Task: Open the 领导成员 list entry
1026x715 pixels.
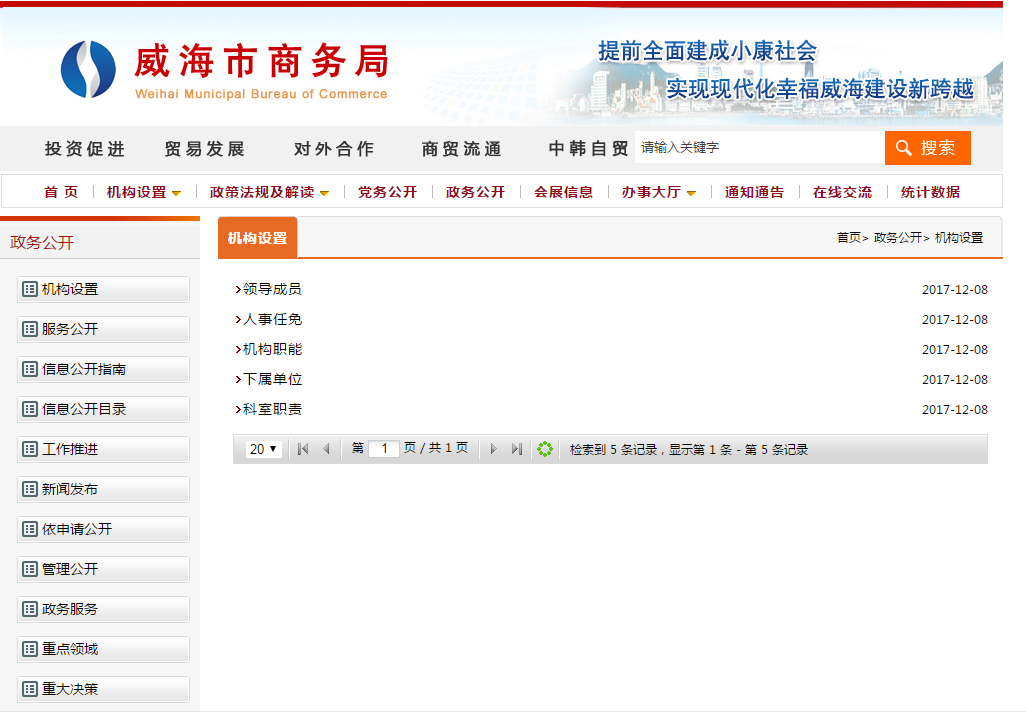Action: click(x=272, y=289)
